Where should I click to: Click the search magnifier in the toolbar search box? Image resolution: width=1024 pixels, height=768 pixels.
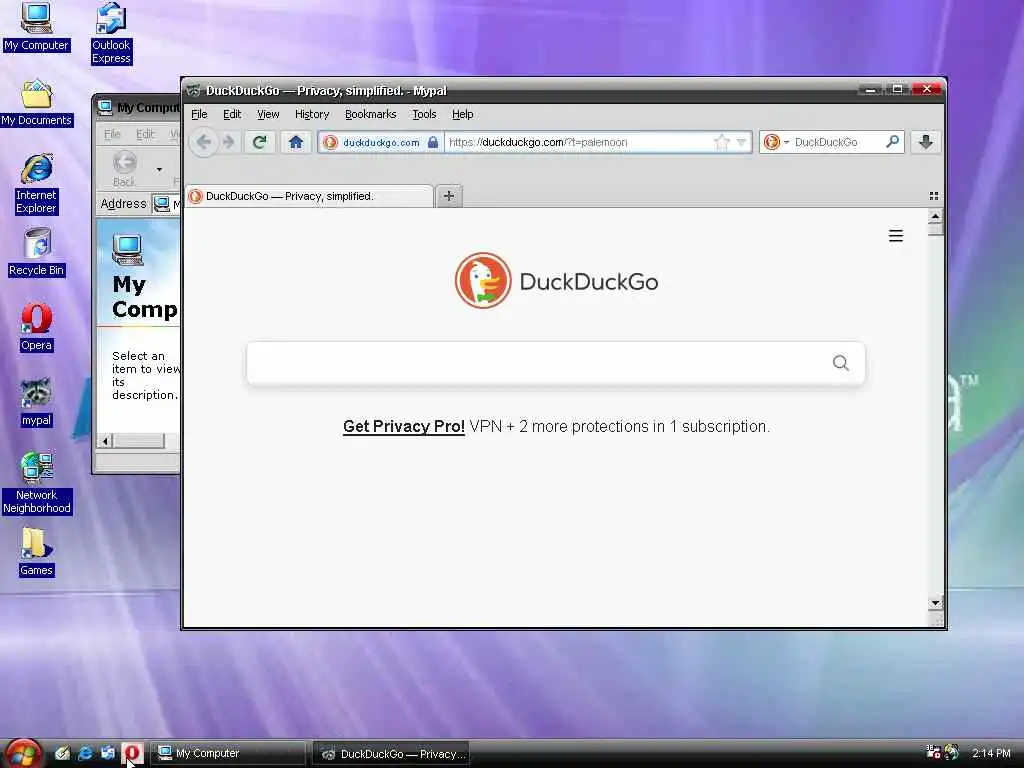click(x=892, y=142)
